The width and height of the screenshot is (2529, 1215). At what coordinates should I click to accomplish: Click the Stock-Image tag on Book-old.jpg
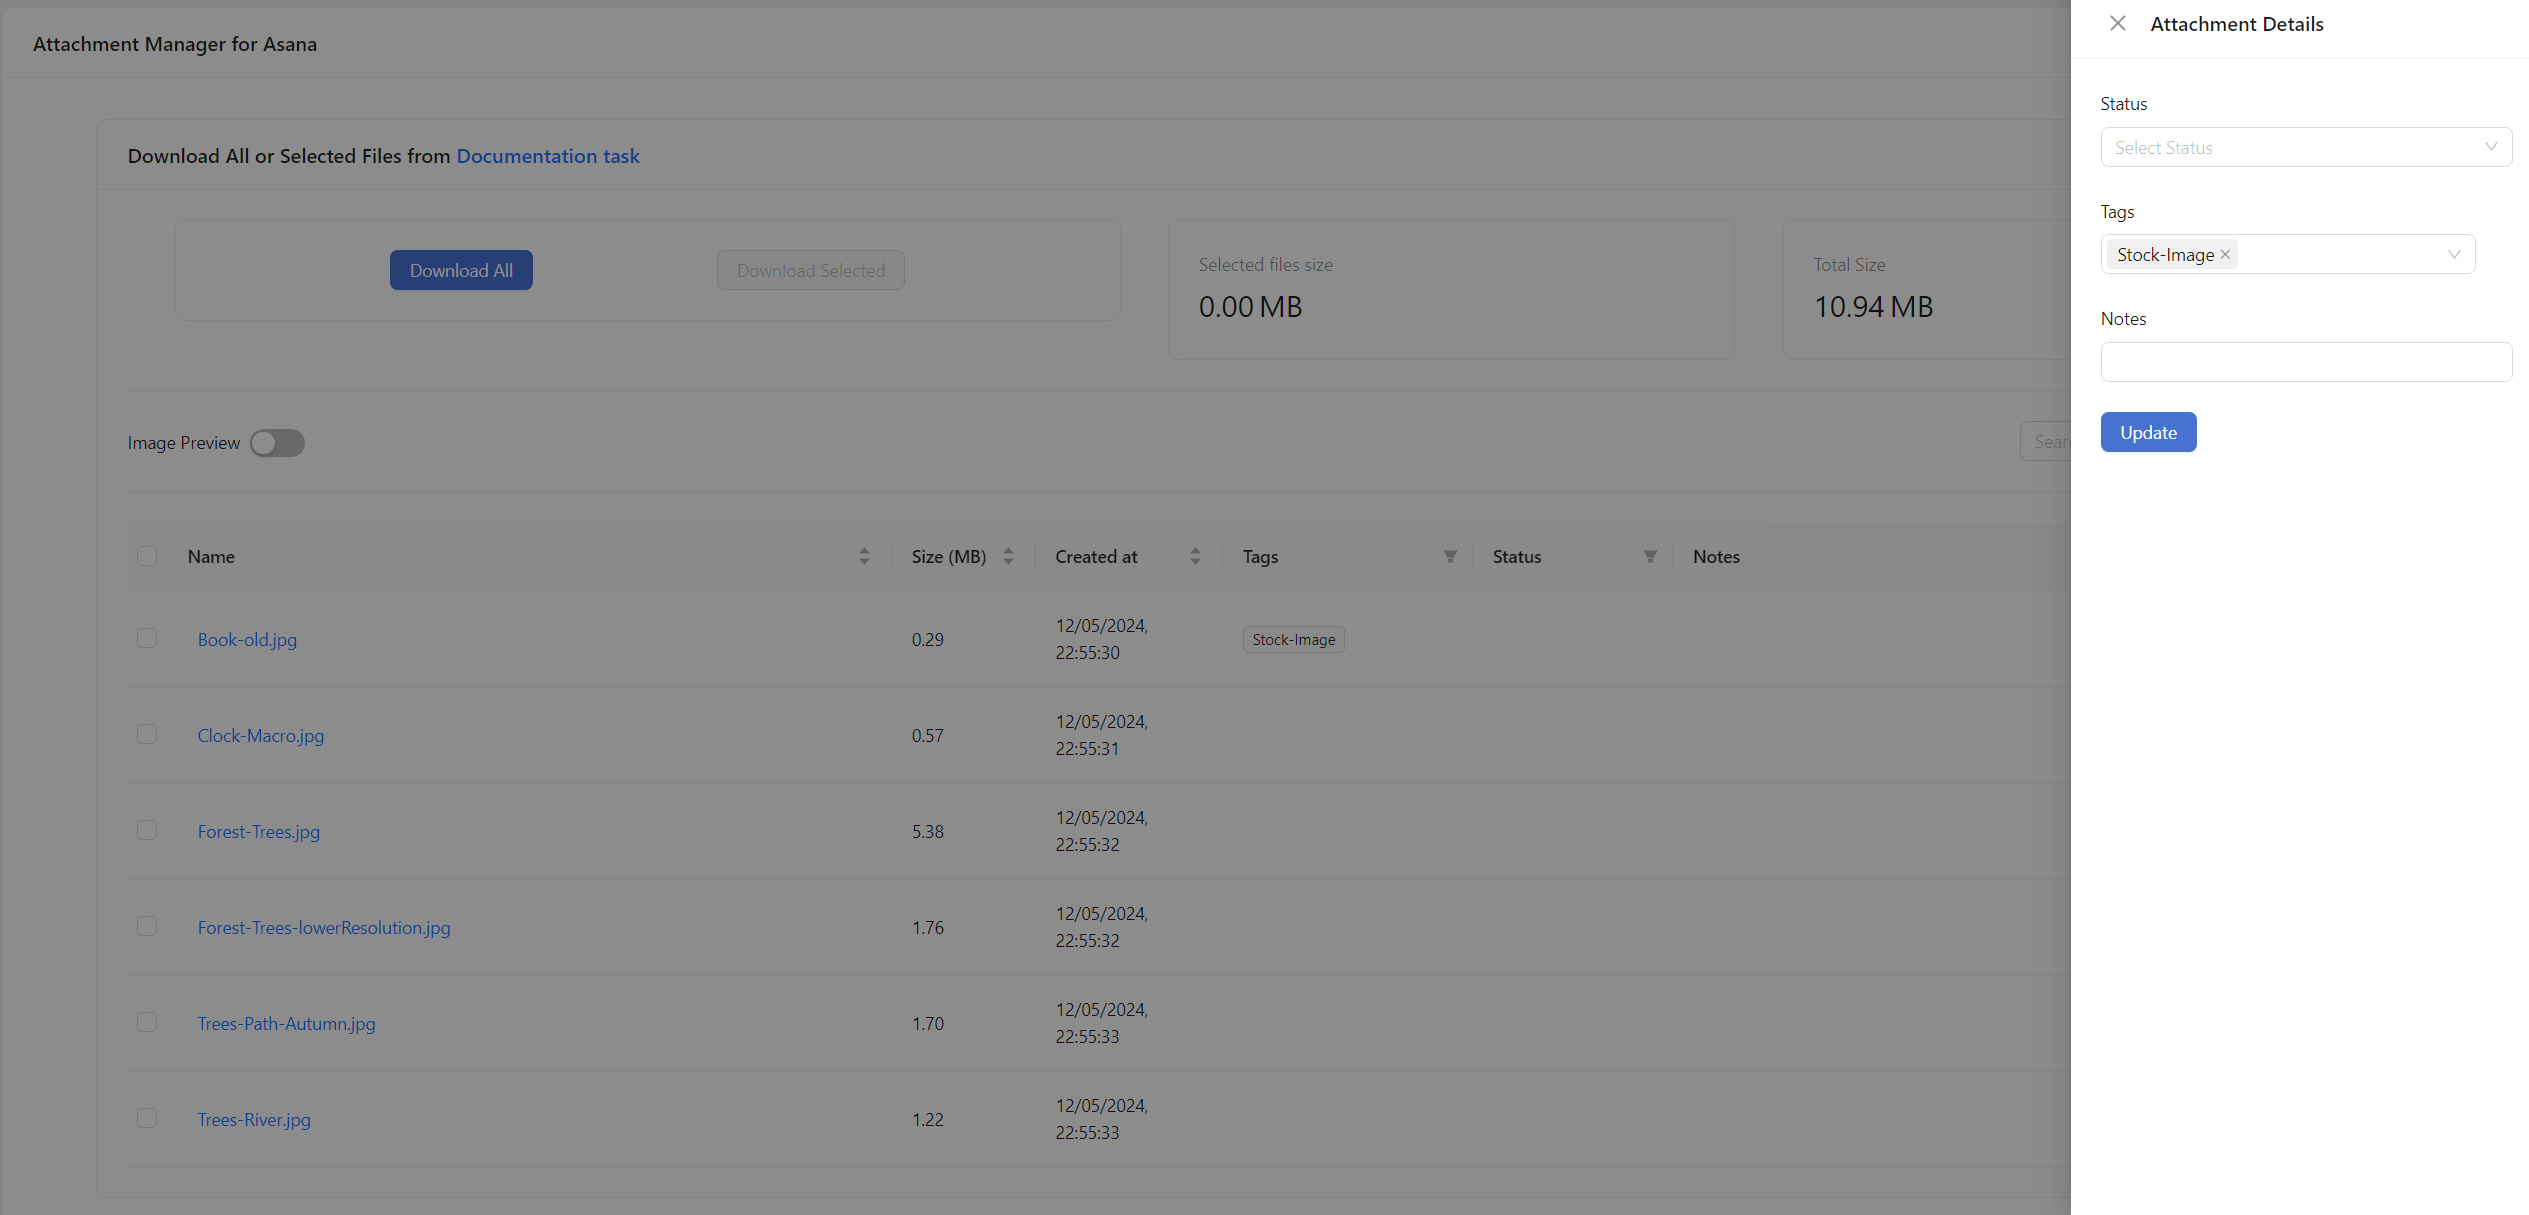pos(1293,639)
